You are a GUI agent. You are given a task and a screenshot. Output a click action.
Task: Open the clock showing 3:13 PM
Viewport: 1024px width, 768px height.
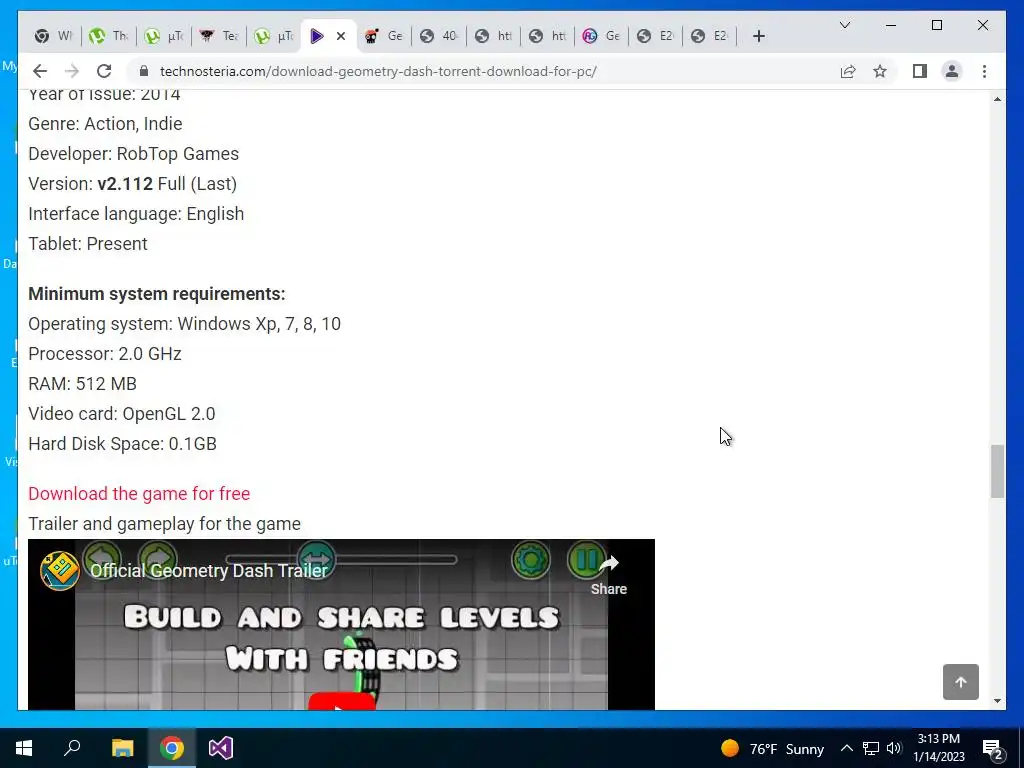click(x=938, y=748)
